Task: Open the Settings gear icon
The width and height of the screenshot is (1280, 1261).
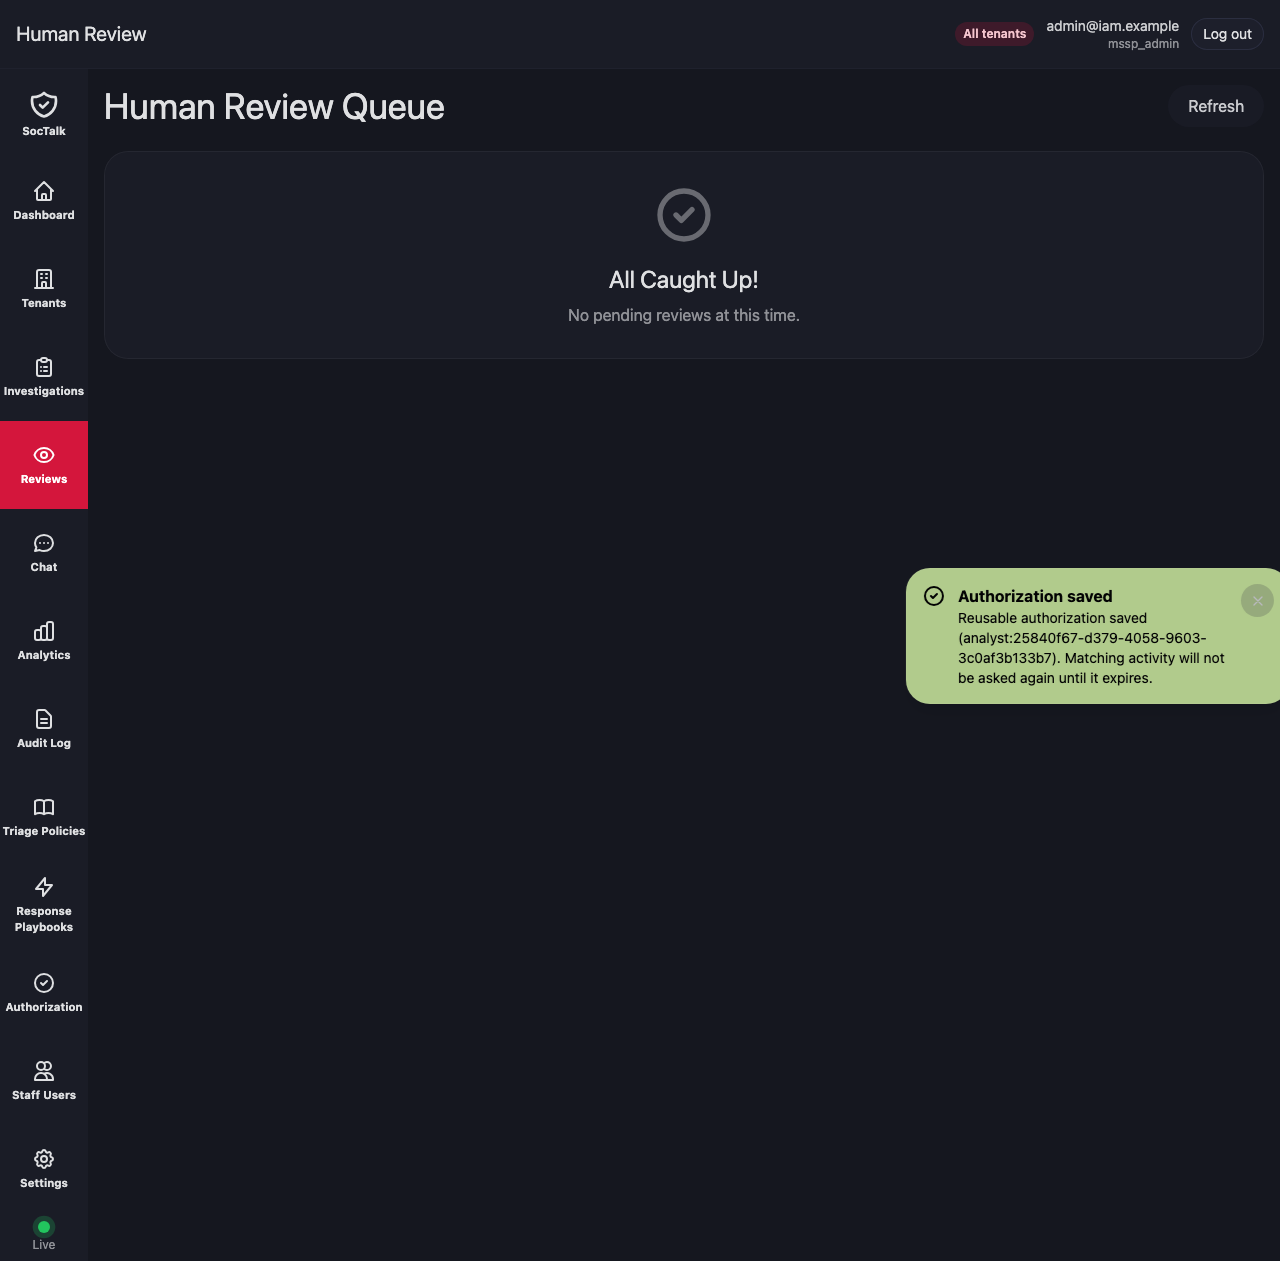Action: pyautogui.click(x=44, y=1159)
